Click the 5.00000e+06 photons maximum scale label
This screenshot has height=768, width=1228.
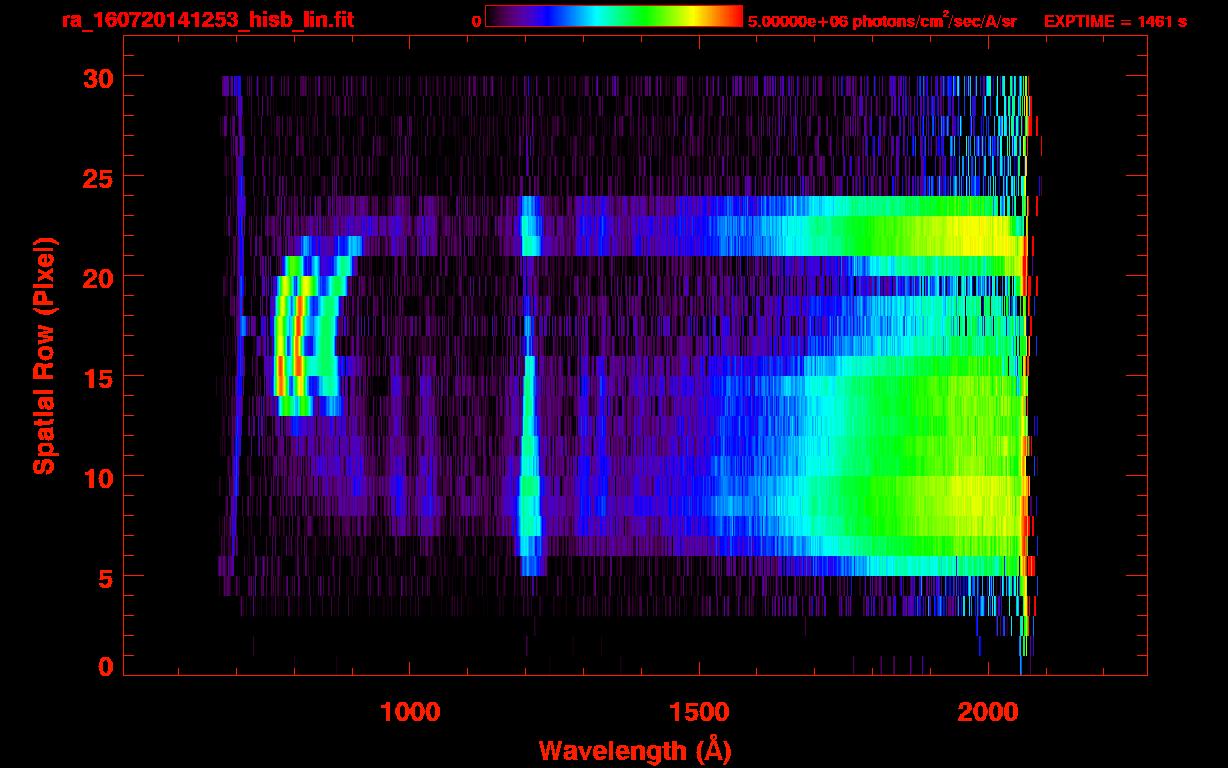click(882, 21)
